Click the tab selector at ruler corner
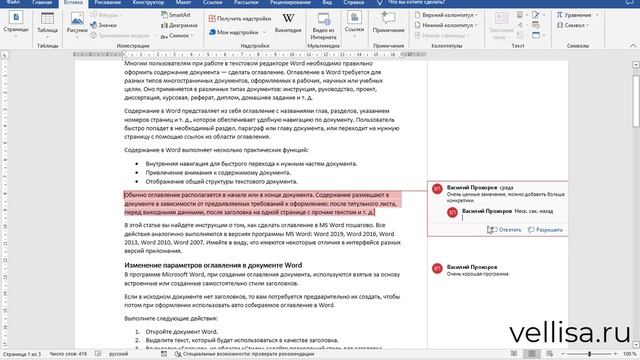 (4, 55)
